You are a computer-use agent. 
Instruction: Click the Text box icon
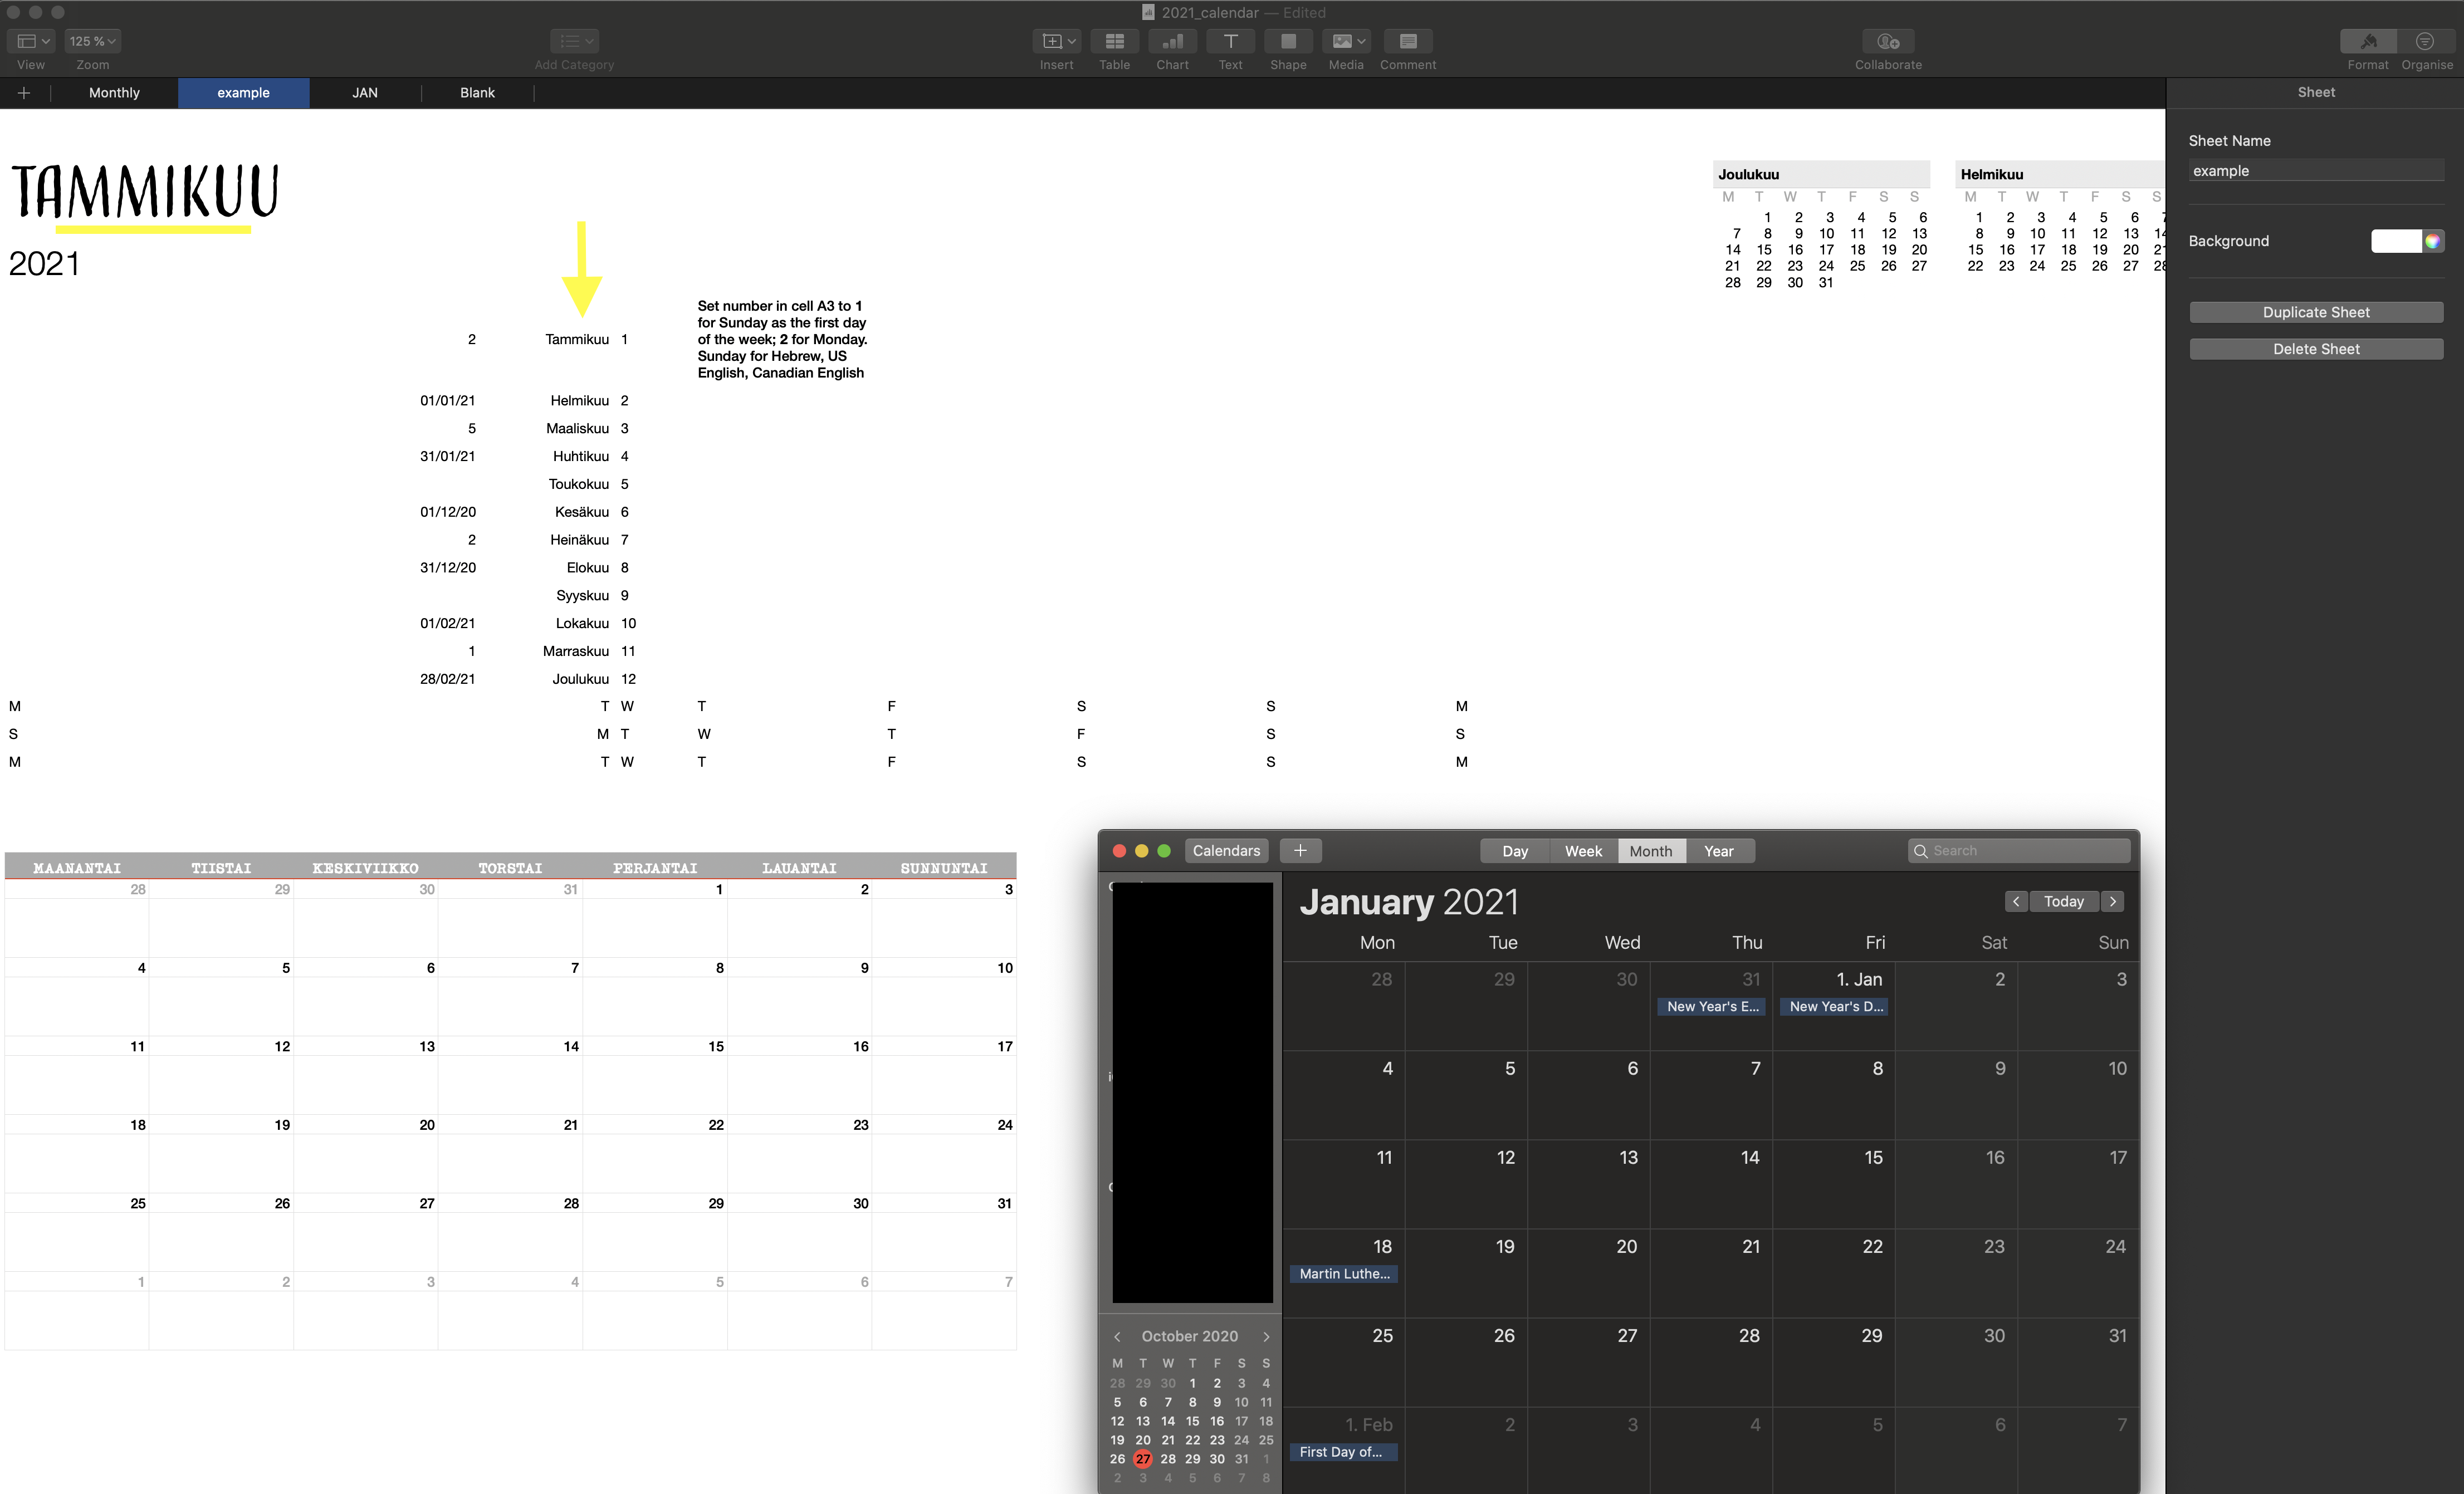[1230, 41]
